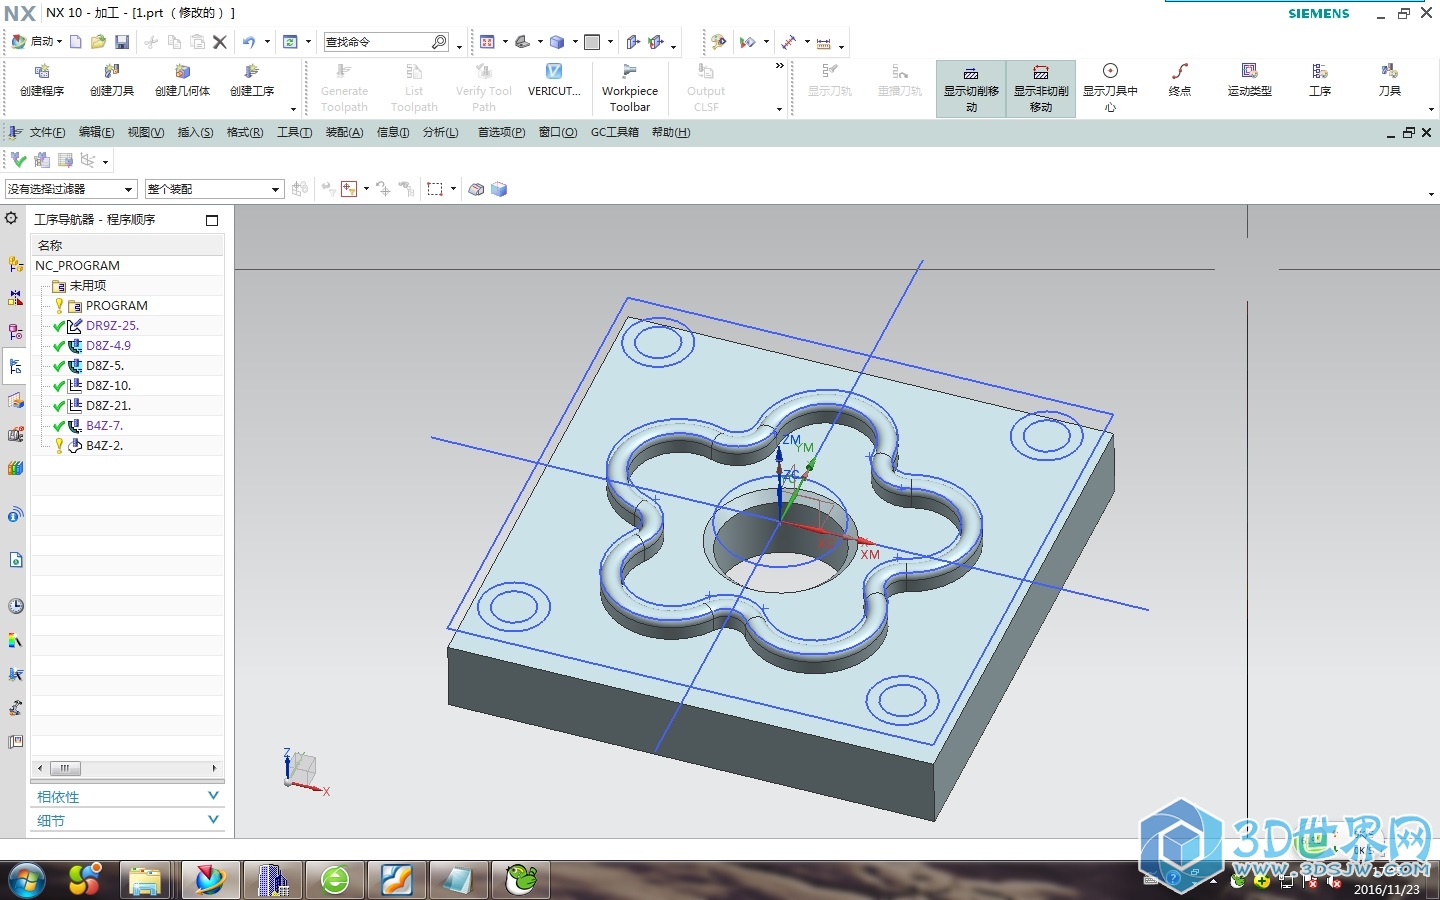
Task: Open the Reuse Library sidebar icon
Action: click(15, 468)
